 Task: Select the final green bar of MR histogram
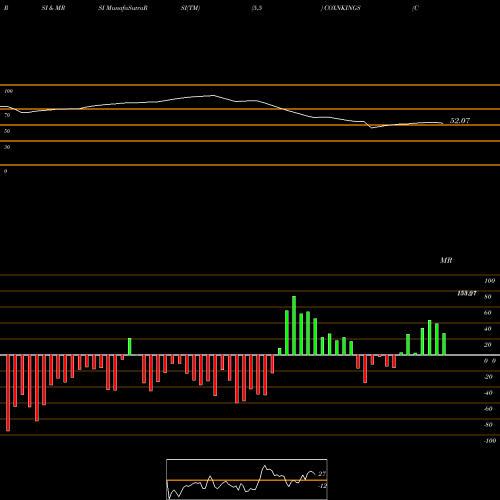pyautogui.click(x=444, y=344)
